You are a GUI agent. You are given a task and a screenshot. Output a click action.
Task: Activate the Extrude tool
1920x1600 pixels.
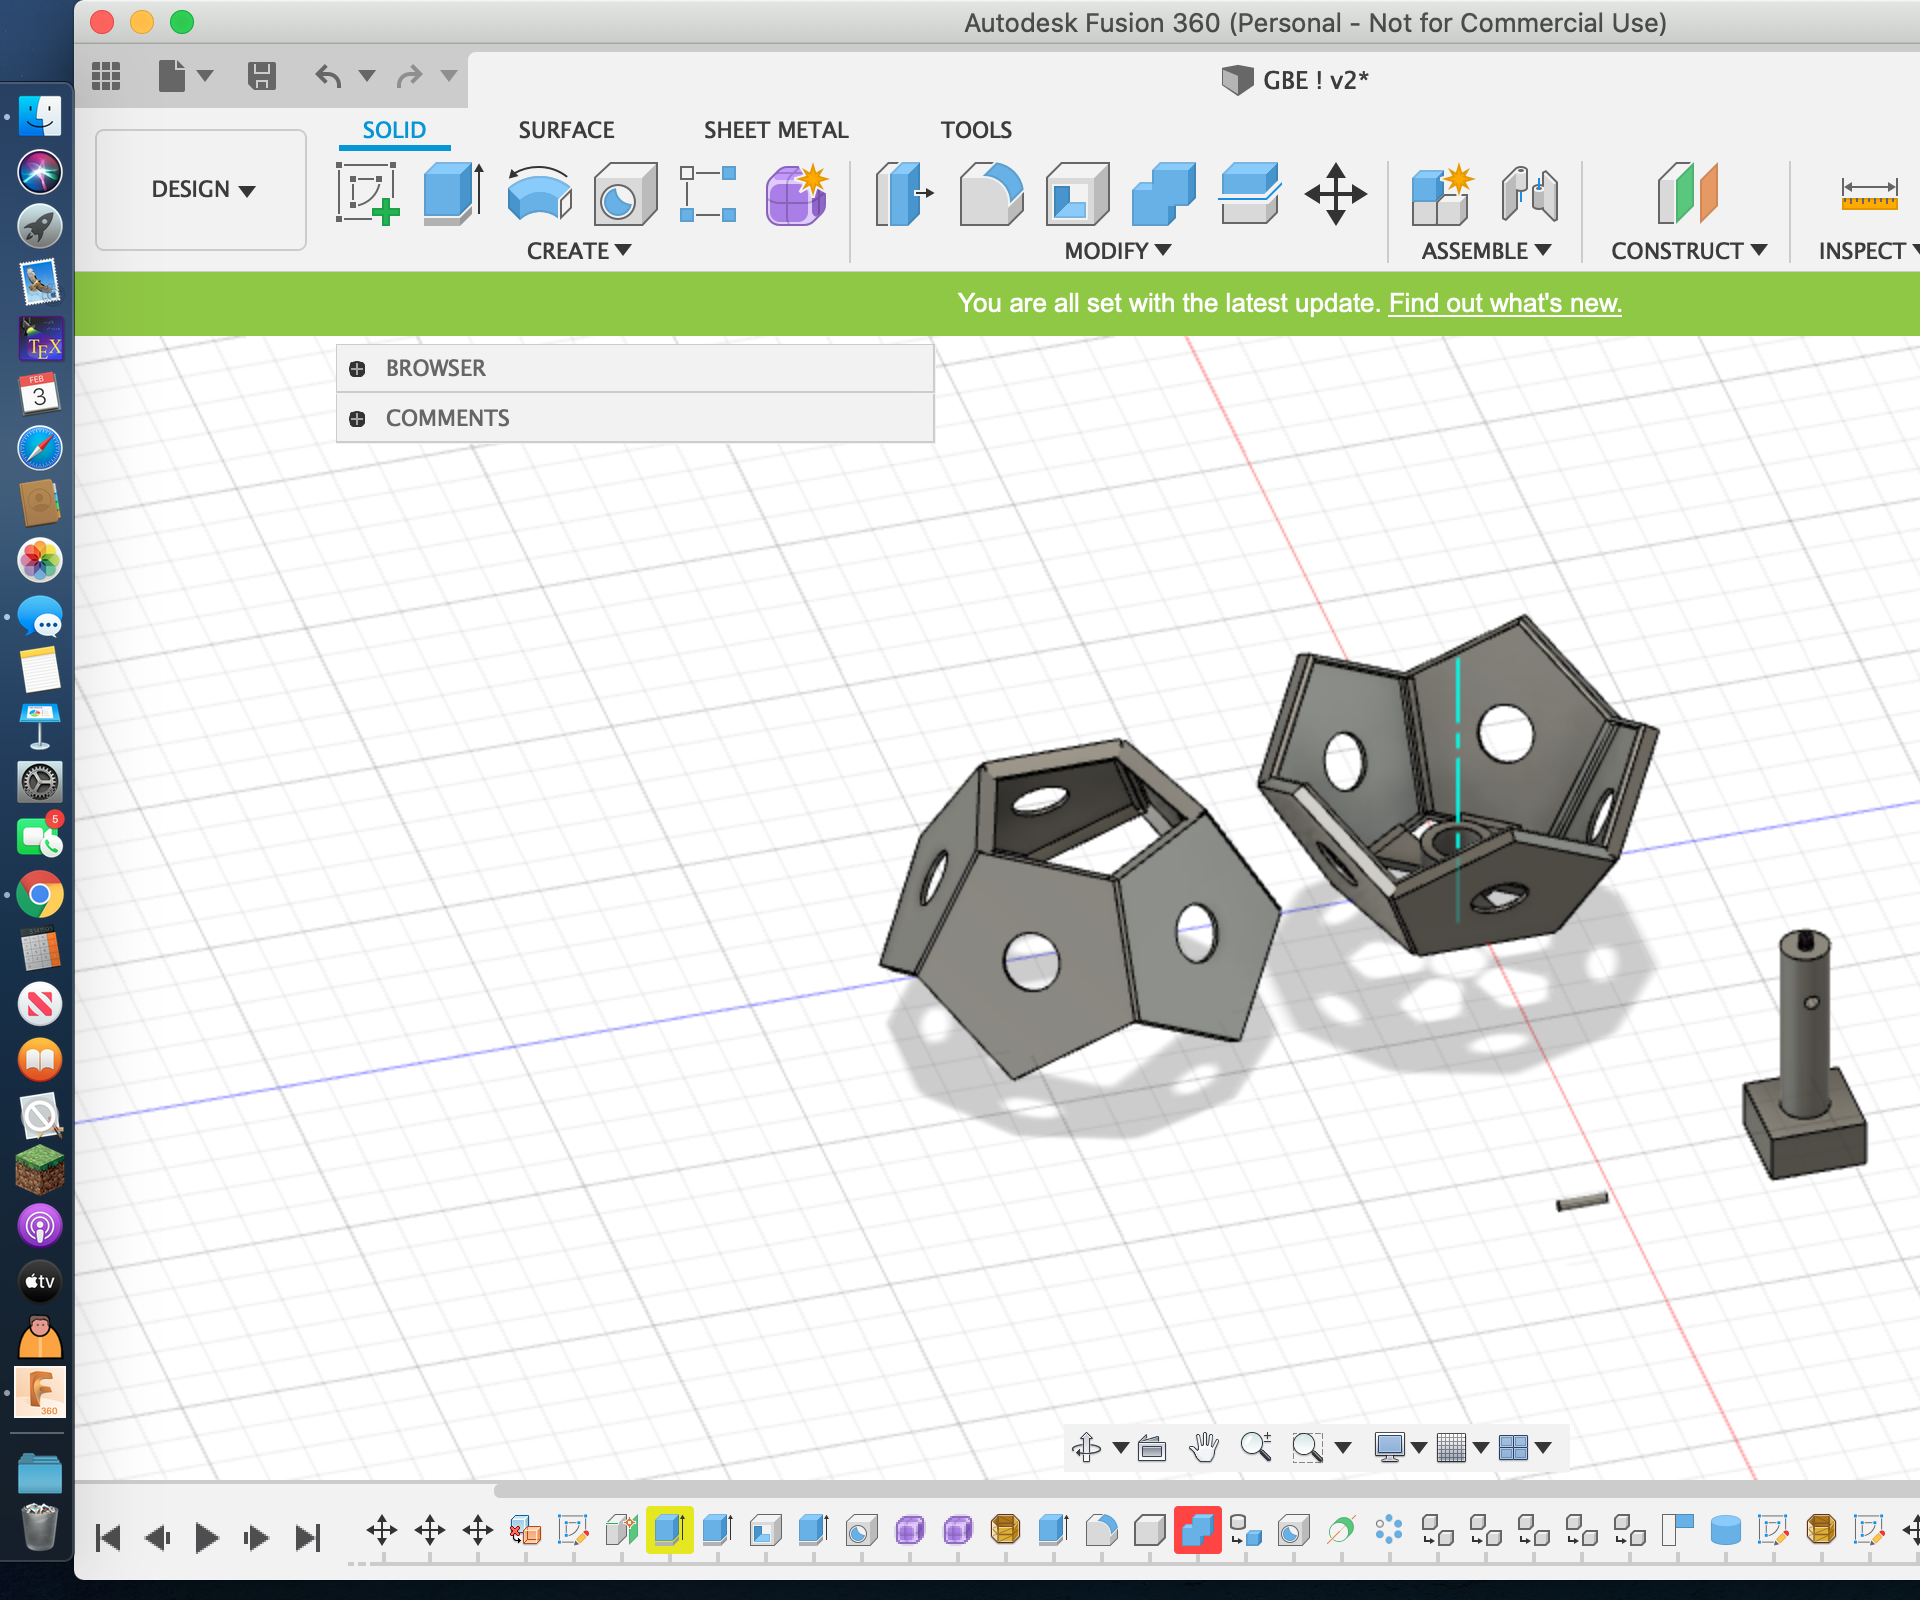452,195
